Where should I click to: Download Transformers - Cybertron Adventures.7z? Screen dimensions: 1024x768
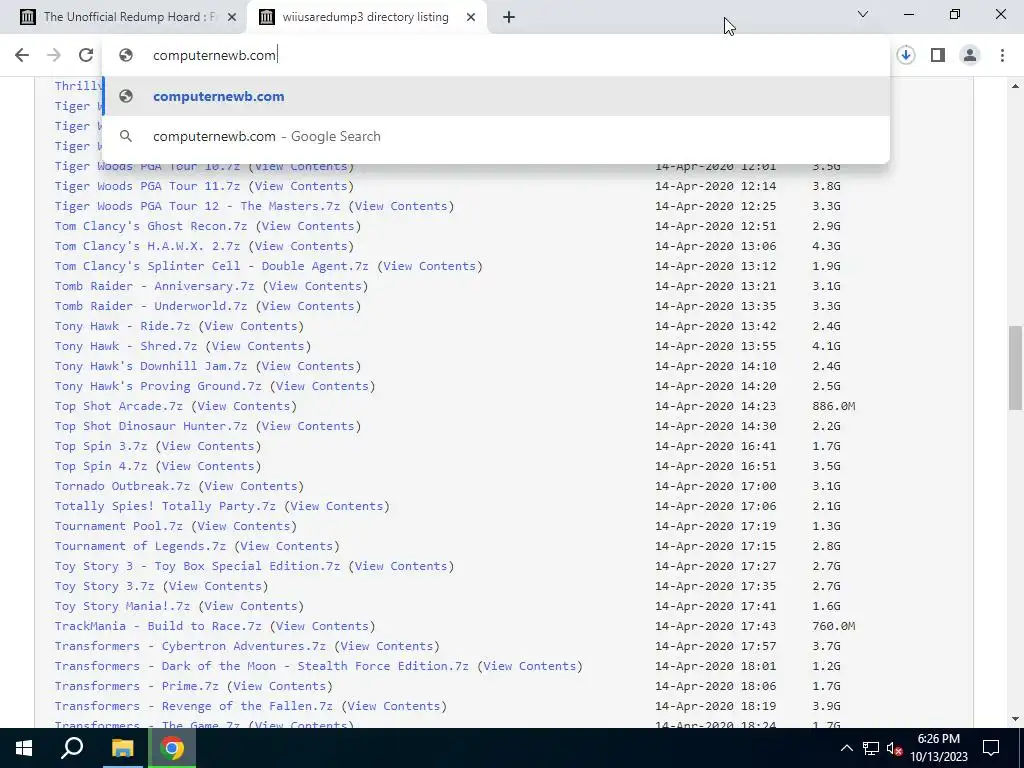tap(190, 646)
